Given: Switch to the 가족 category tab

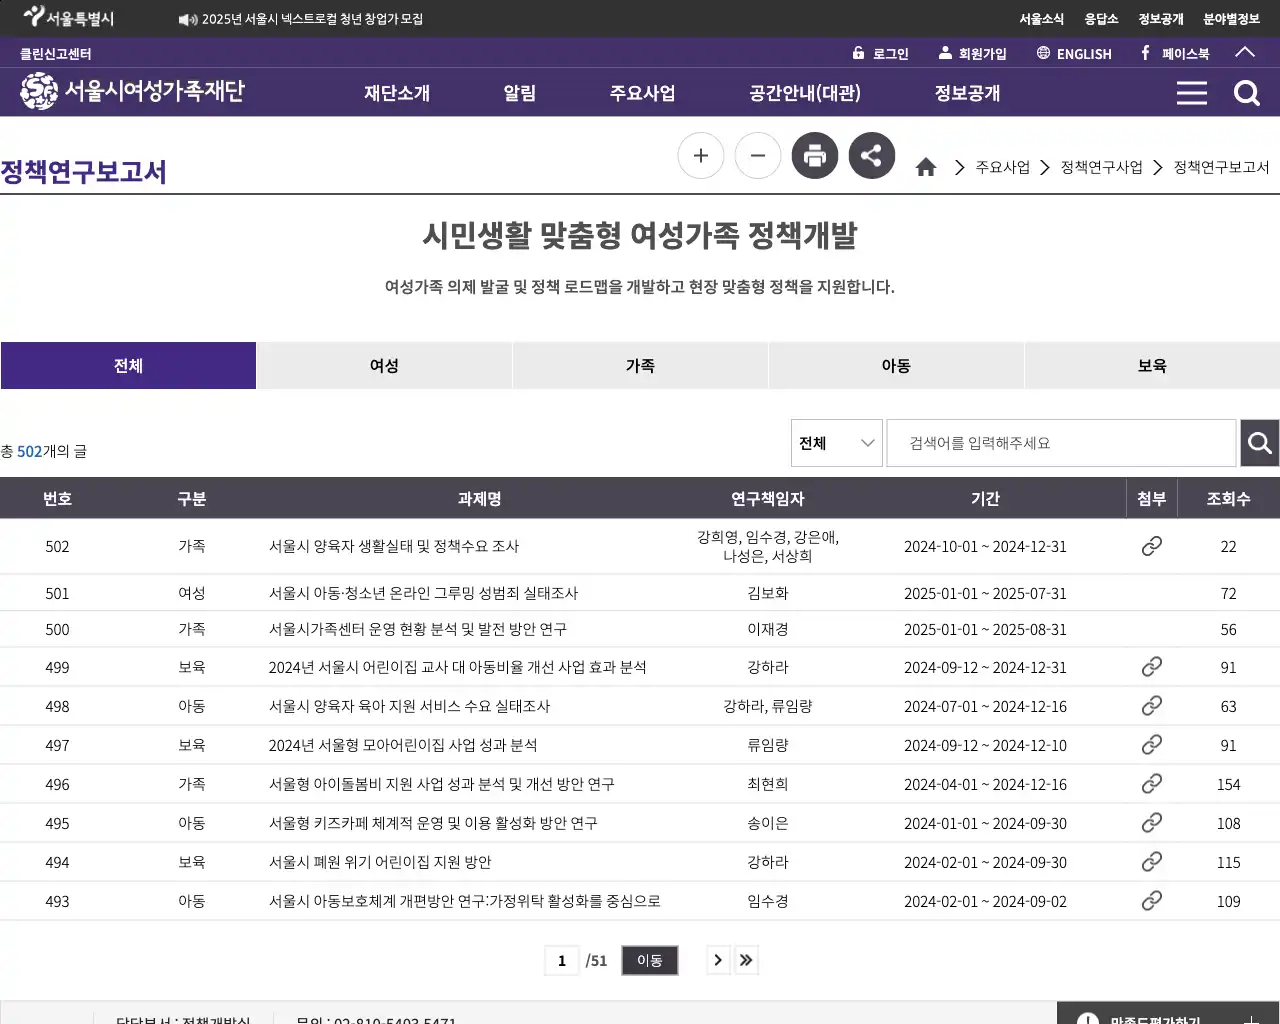Looking at the screenshot, I should pos(639,365).
